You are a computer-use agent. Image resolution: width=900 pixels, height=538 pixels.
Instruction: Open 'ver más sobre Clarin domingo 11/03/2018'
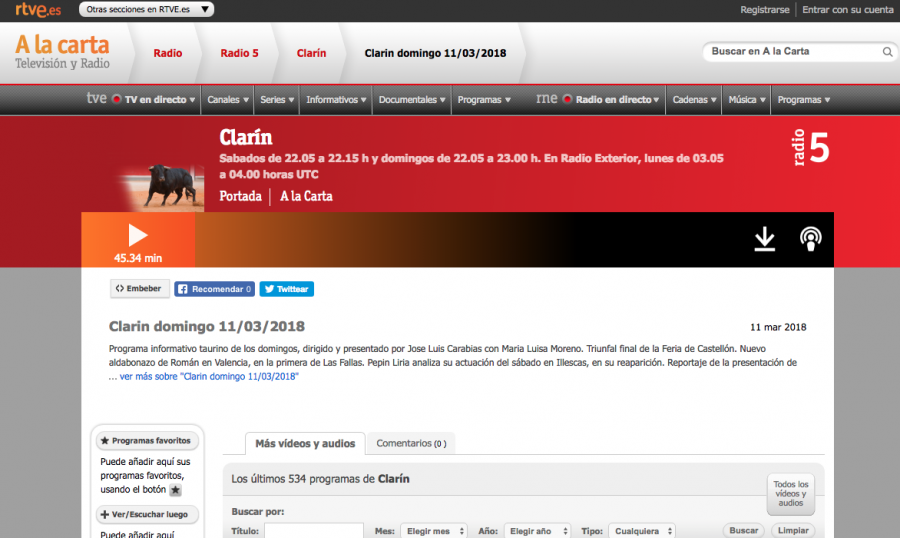pyautogui.click(x=209, y=377)
